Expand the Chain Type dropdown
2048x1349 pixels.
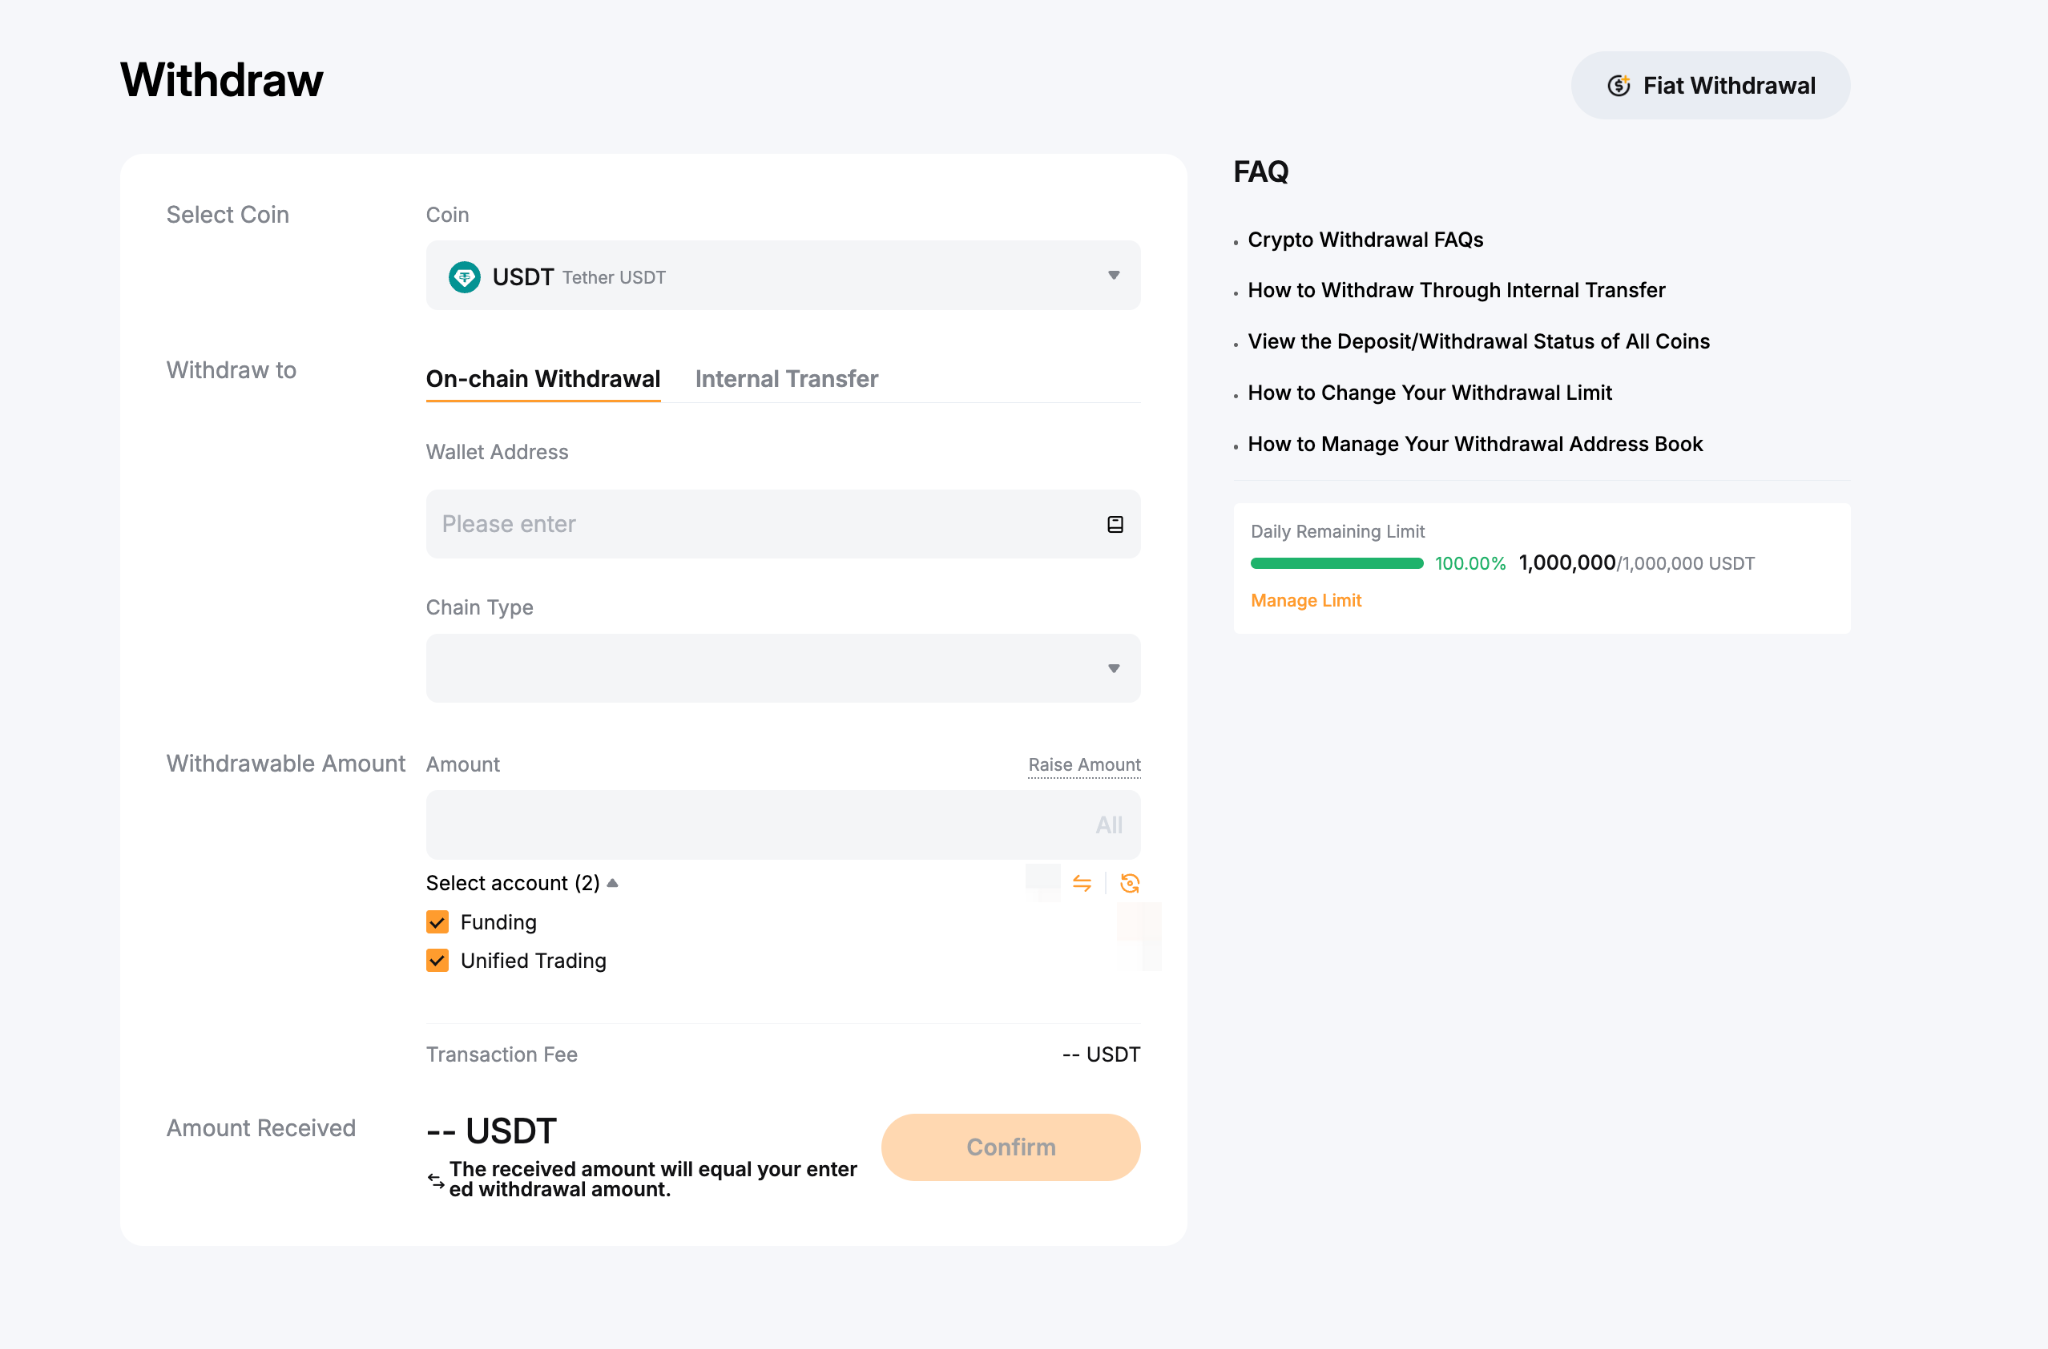(1113, 668)
